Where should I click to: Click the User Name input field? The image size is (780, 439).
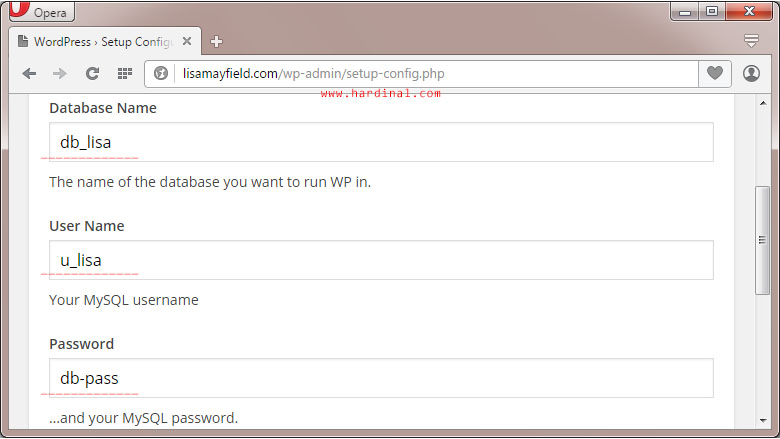tap(381, 260)
